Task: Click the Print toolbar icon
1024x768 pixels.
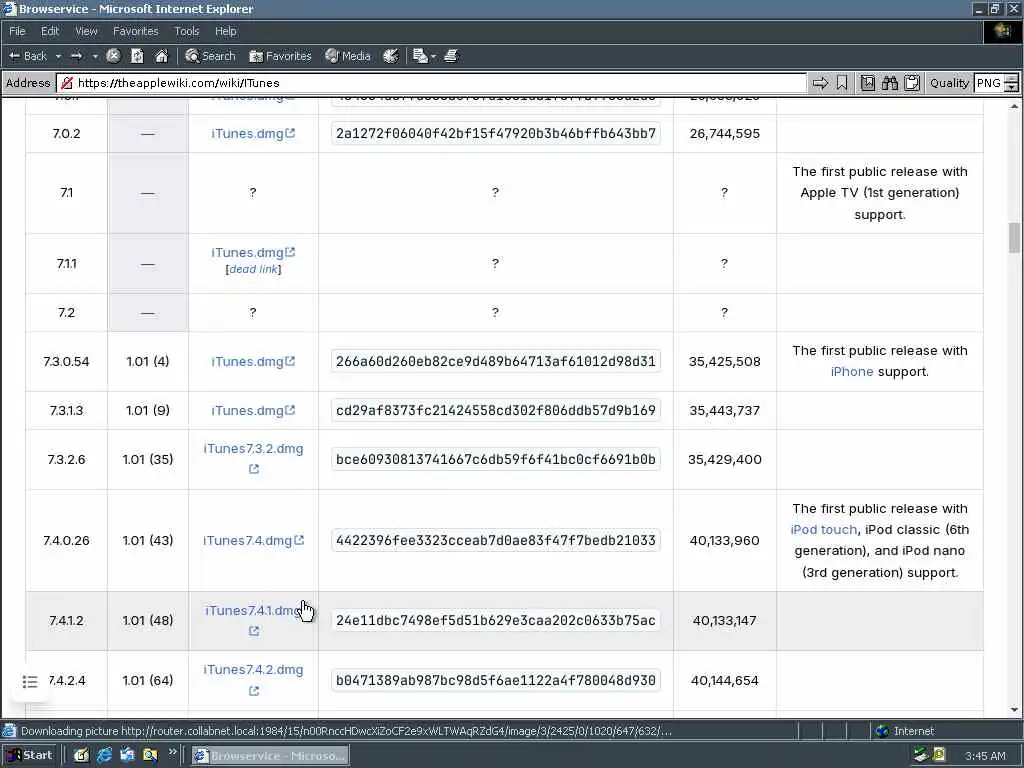Action: tap(451, 56)
